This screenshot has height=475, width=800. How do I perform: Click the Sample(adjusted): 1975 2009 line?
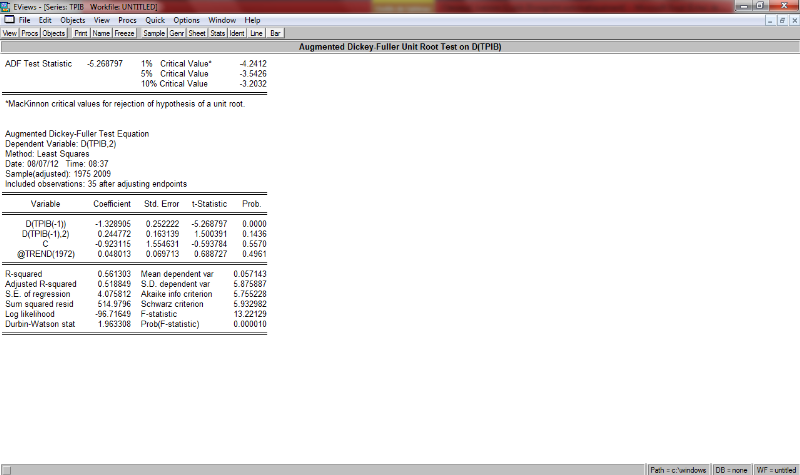[x=58, y=174]
